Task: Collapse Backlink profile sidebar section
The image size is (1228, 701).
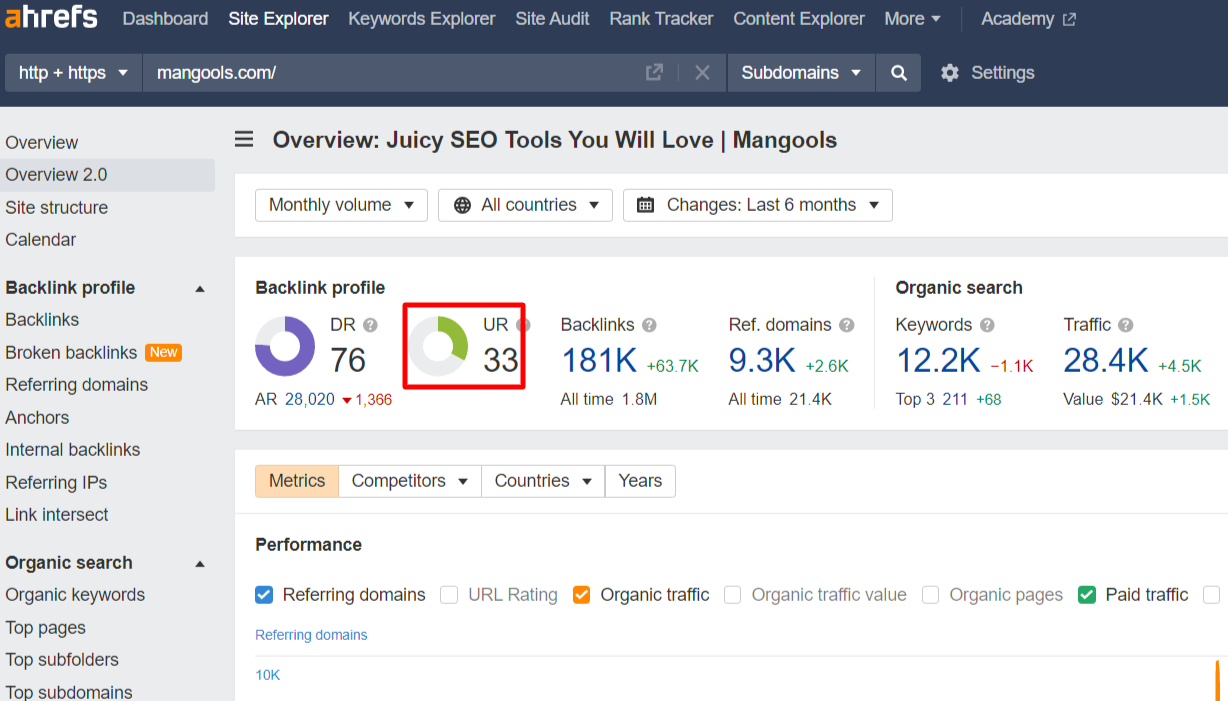Action: pyautogui.click(x=200, y=288)
